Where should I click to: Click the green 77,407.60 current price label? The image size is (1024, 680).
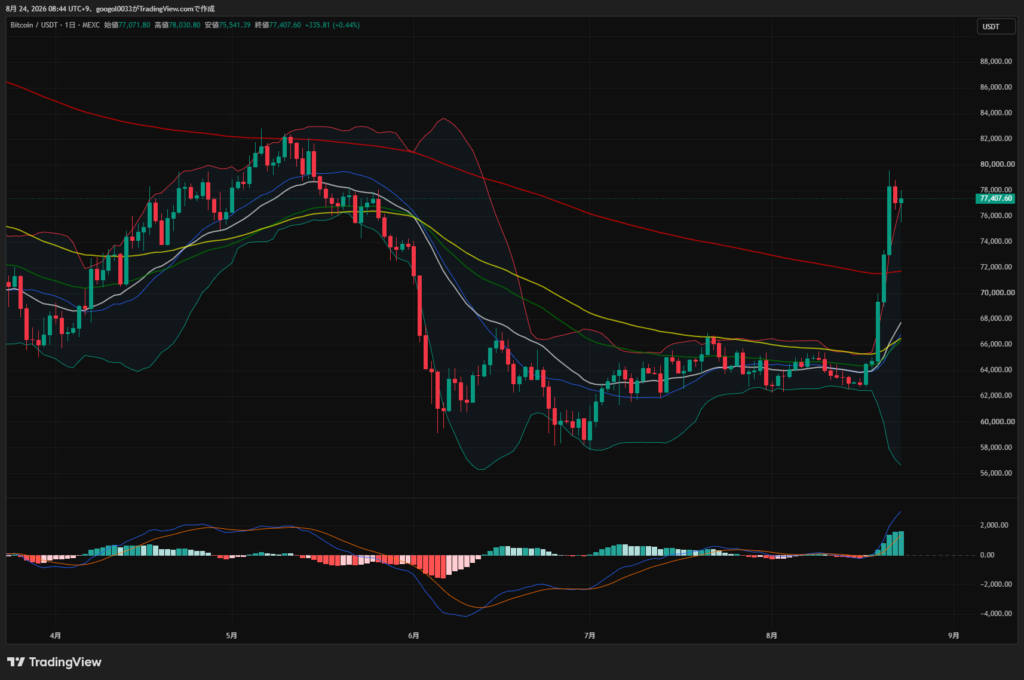pos(995,198)
